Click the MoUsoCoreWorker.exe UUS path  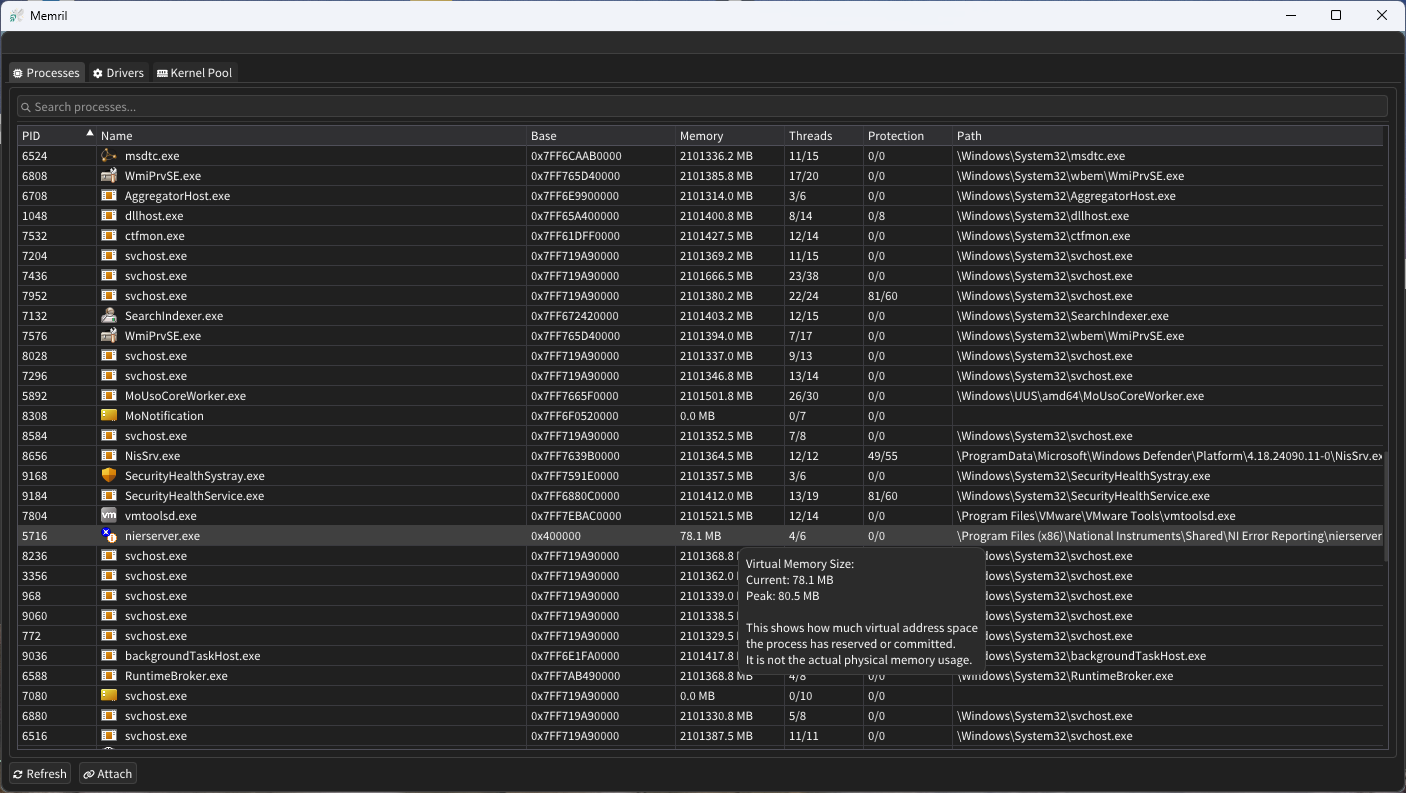(1080, 396)
